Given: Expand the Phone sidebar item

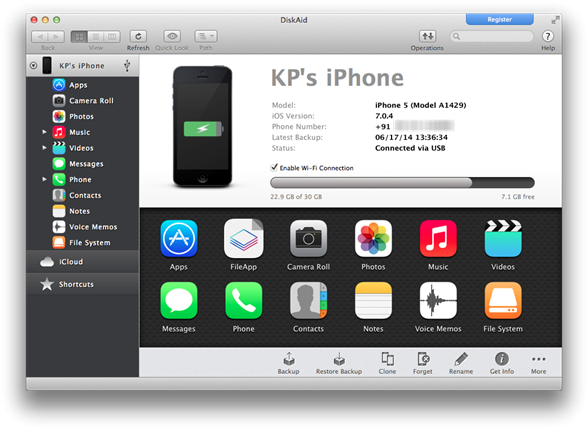Looking at the screenshot, I should (44, 179).
